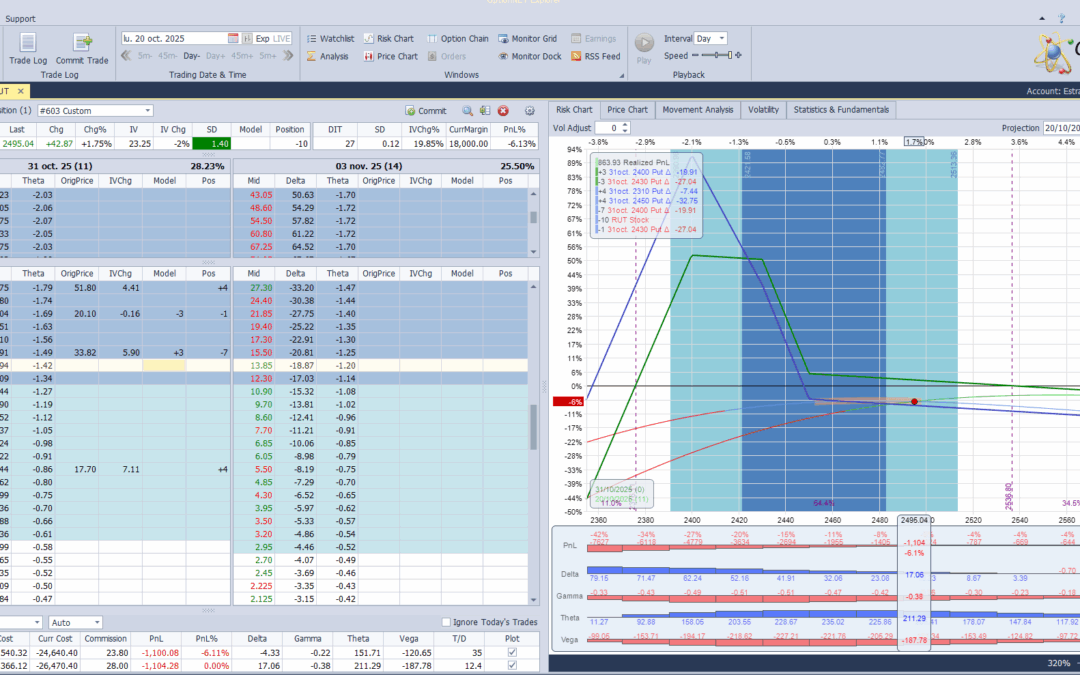This screenshot has height=675, width=1080.
Task: Open the Monitor Dock window
Action: point(530,56)
